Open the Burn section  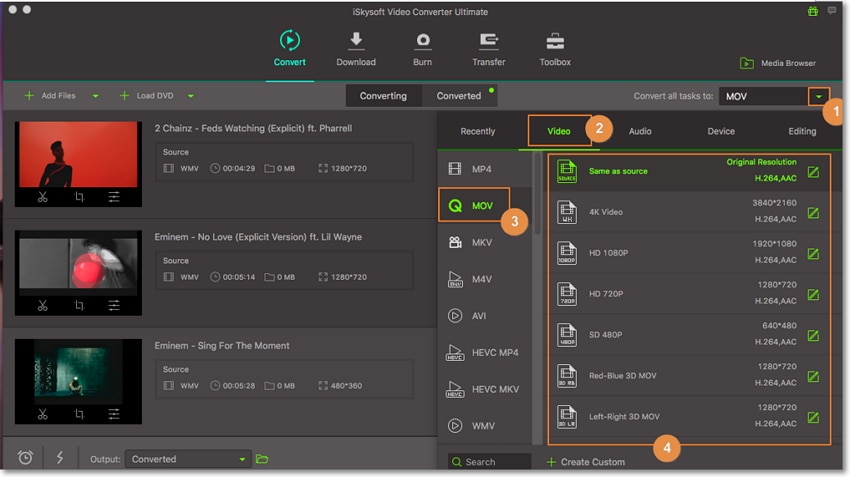pyautogui.click(x=422, y=48)
